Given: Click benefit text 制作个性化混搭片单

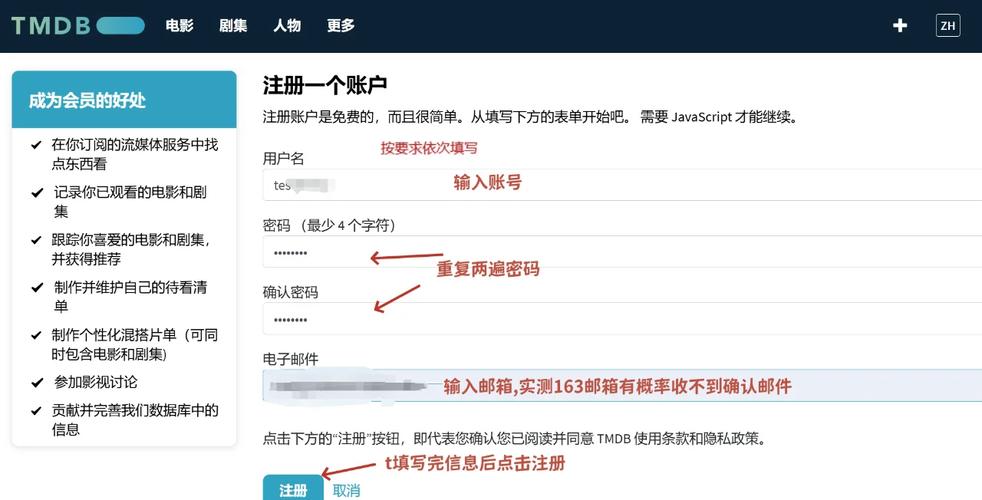Looking at the screenshot, I should (x=135, y=345).
